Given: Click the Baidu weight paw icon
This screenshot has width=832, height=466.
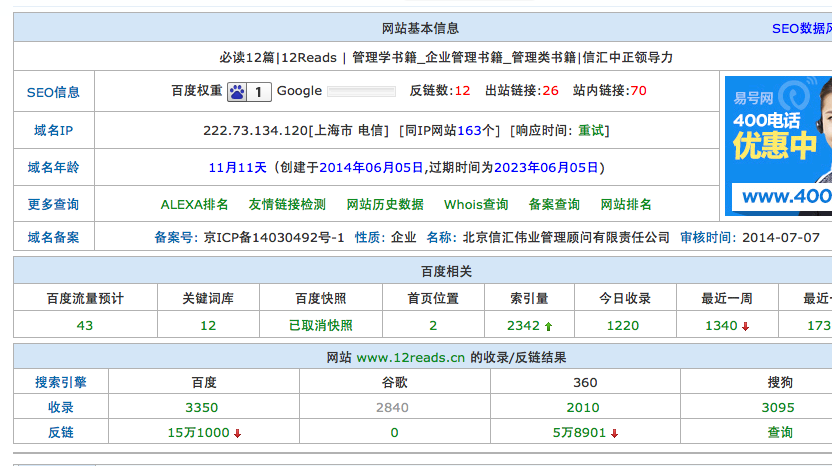Looking at the screenshot, I should point(237,92).
